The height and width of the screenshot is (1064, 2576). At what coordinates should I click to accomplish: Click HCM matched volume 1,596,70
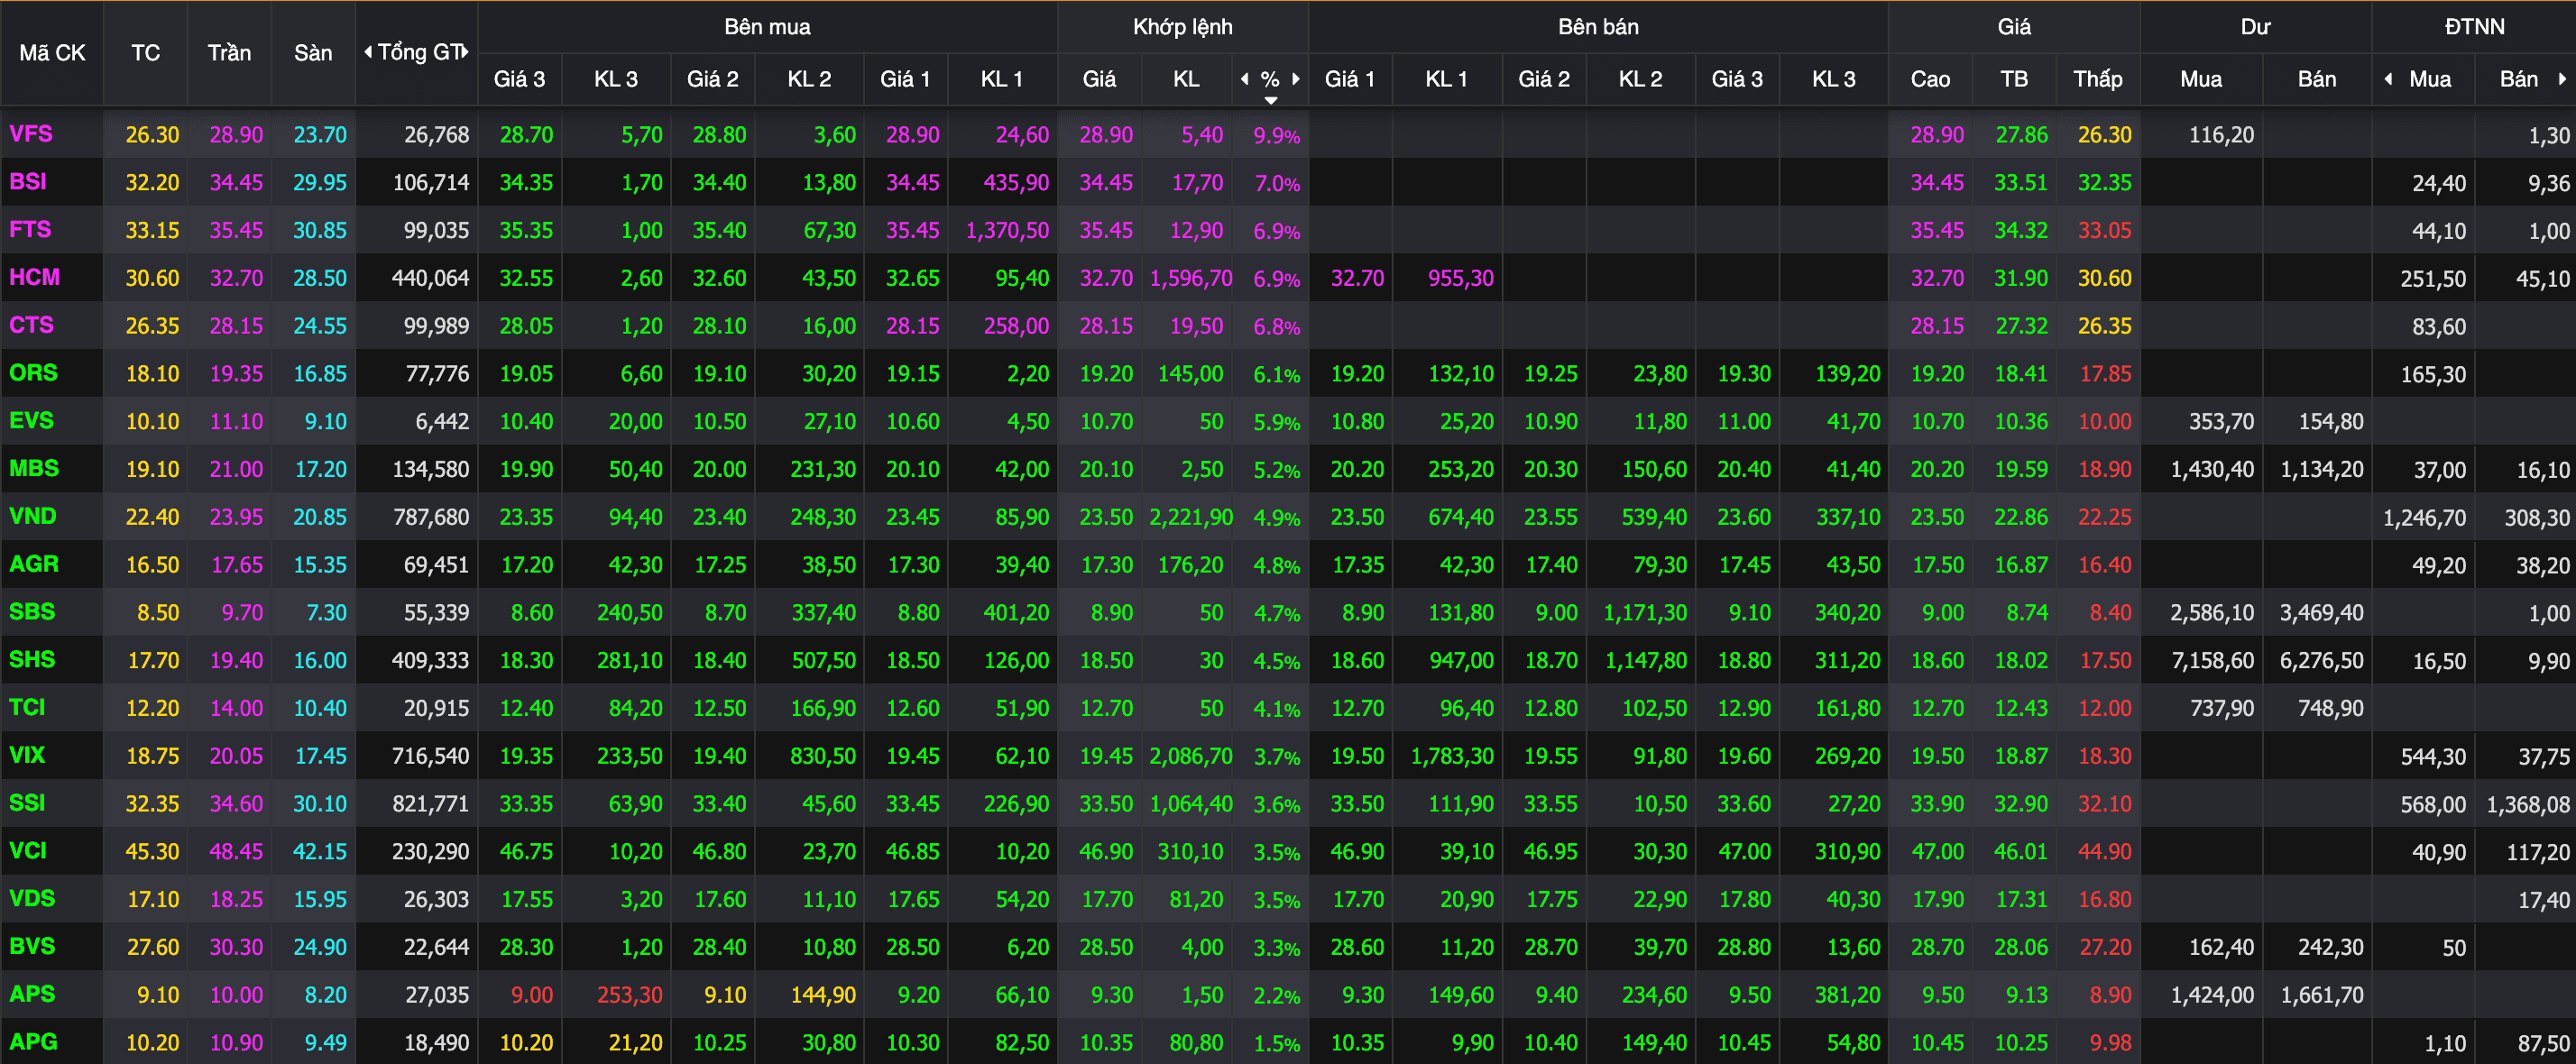[1191, 279]
